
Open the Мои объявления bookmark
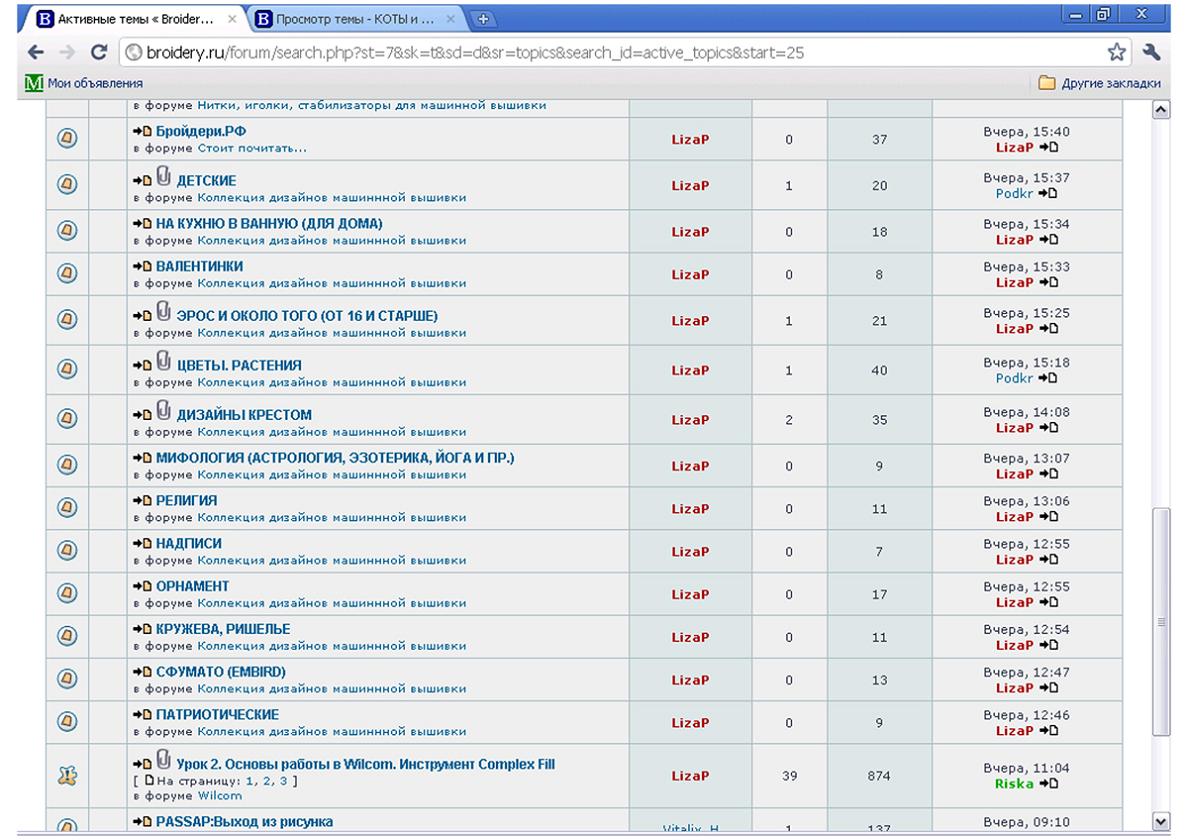click(95, 83)
